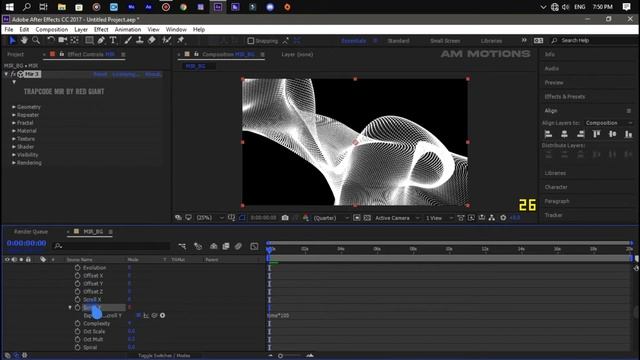The image size is (640, 360).
Task: Expand the Rendering group
Action: [x=14, y=163]
